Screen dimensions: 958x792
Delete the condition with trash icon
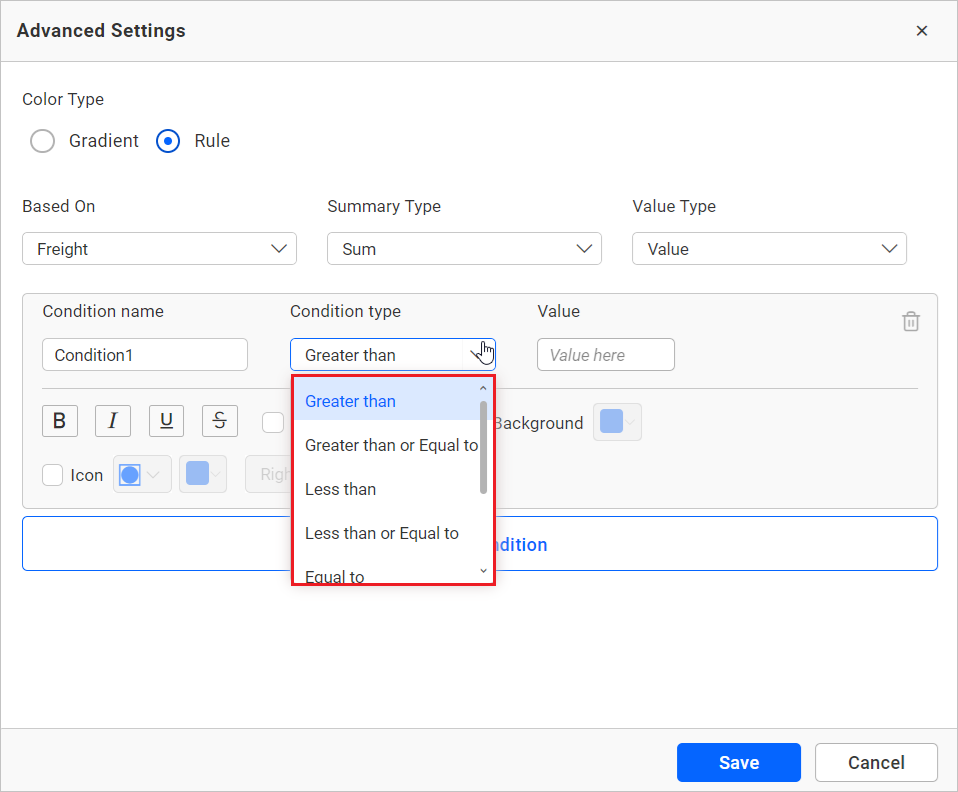(x=910, y=322)
